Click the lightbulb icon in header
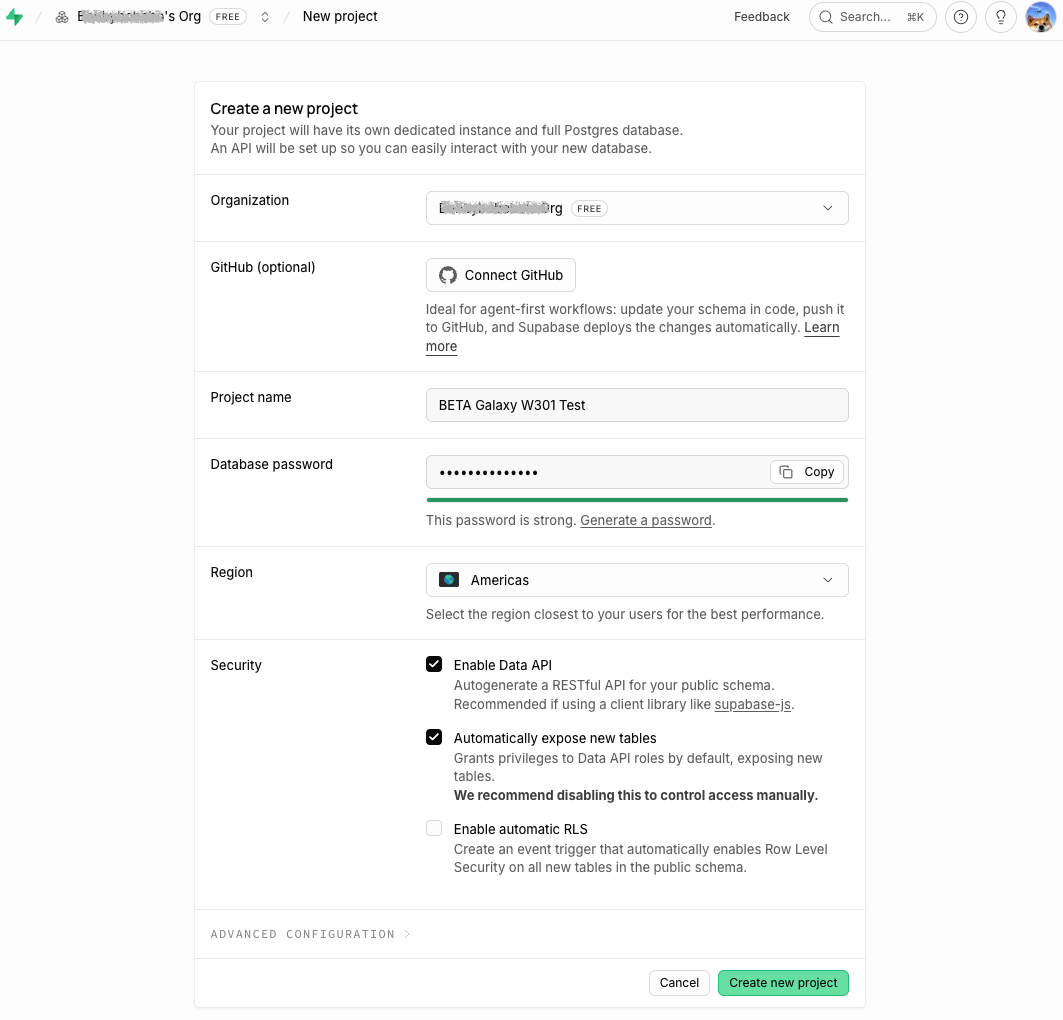1063x1020 pixels. 1000,17
